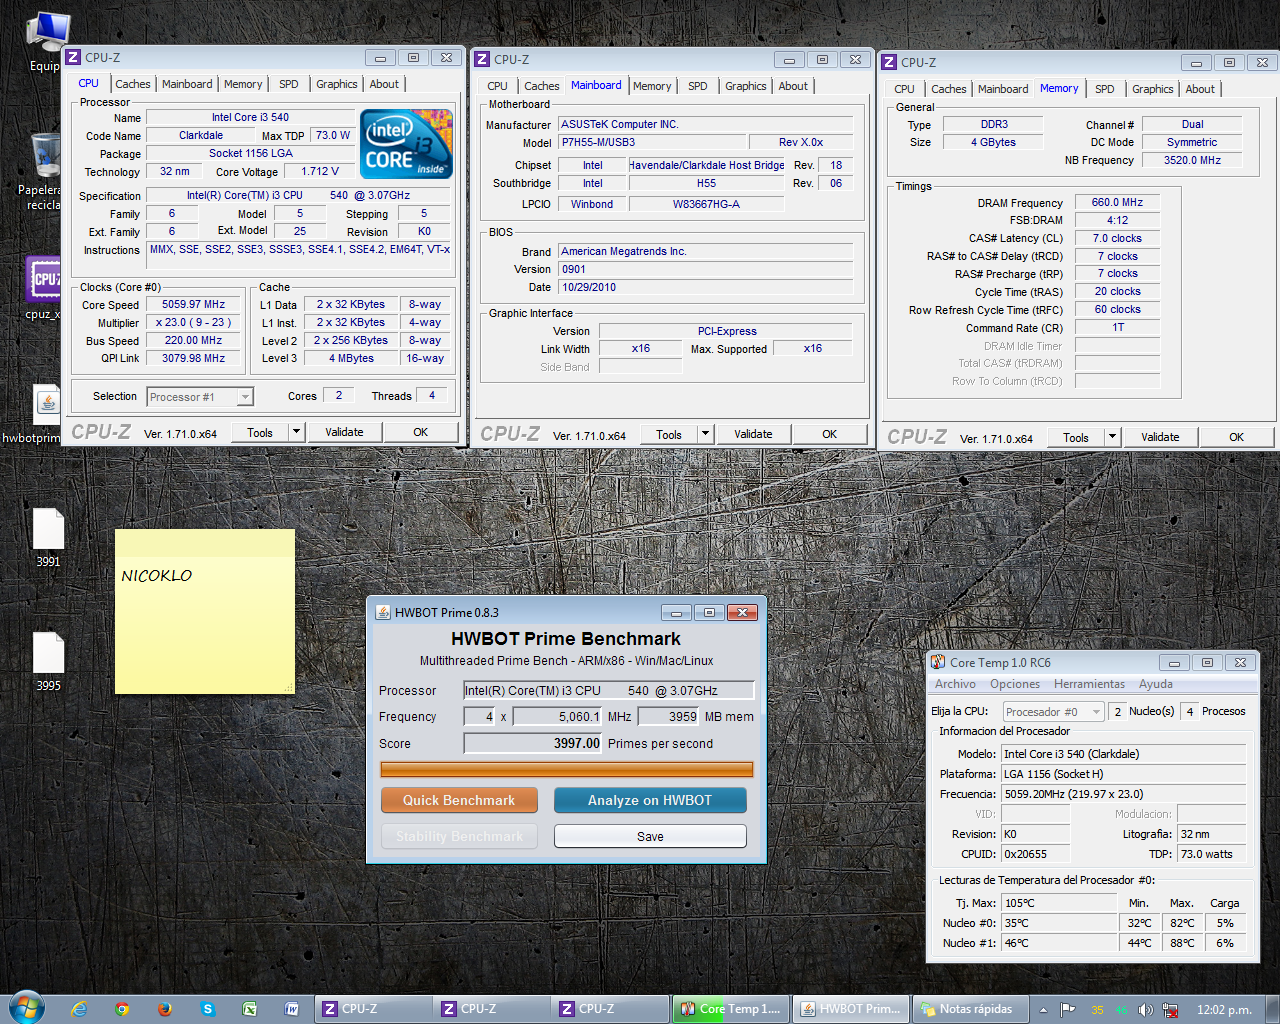This screenshot has height=1024, width=1280.
Task: Open Processor #1 selection dropdown in CPU-Z
Action: coord(200,397)
